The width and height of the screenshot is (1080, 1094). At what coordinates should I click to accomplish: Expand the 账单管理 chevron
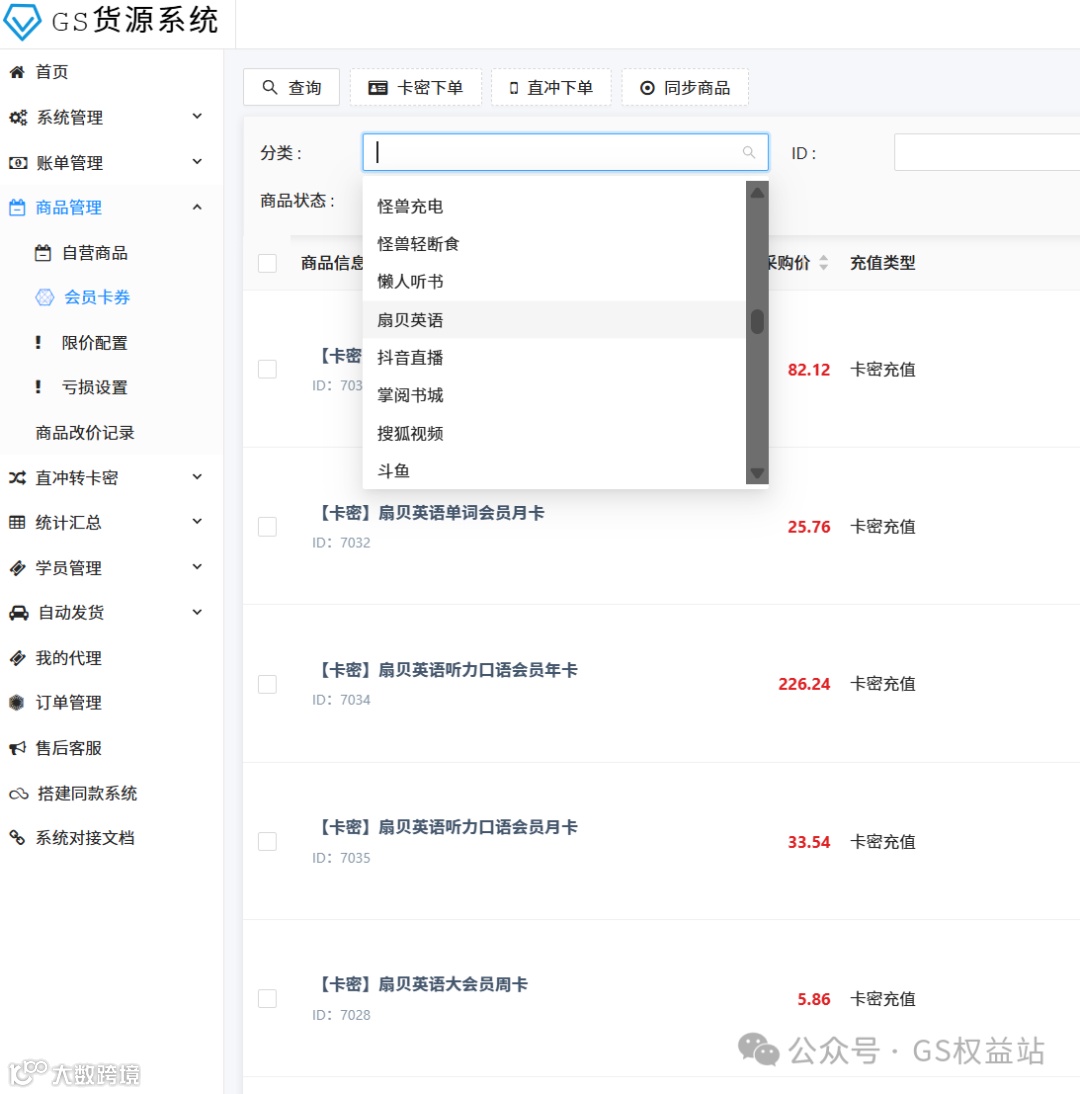tap(197, 162)
